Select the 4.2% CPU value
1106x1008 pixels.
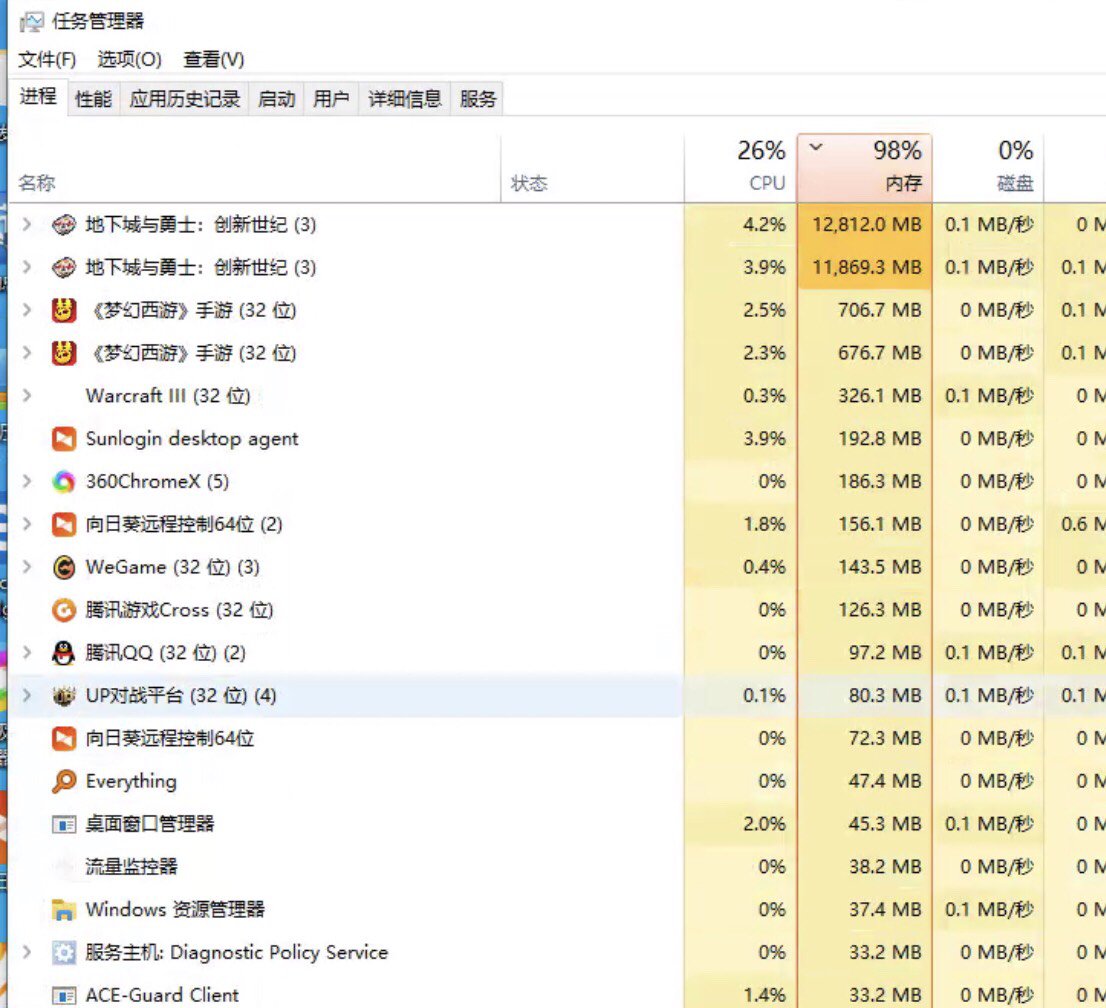pos(764,225)
